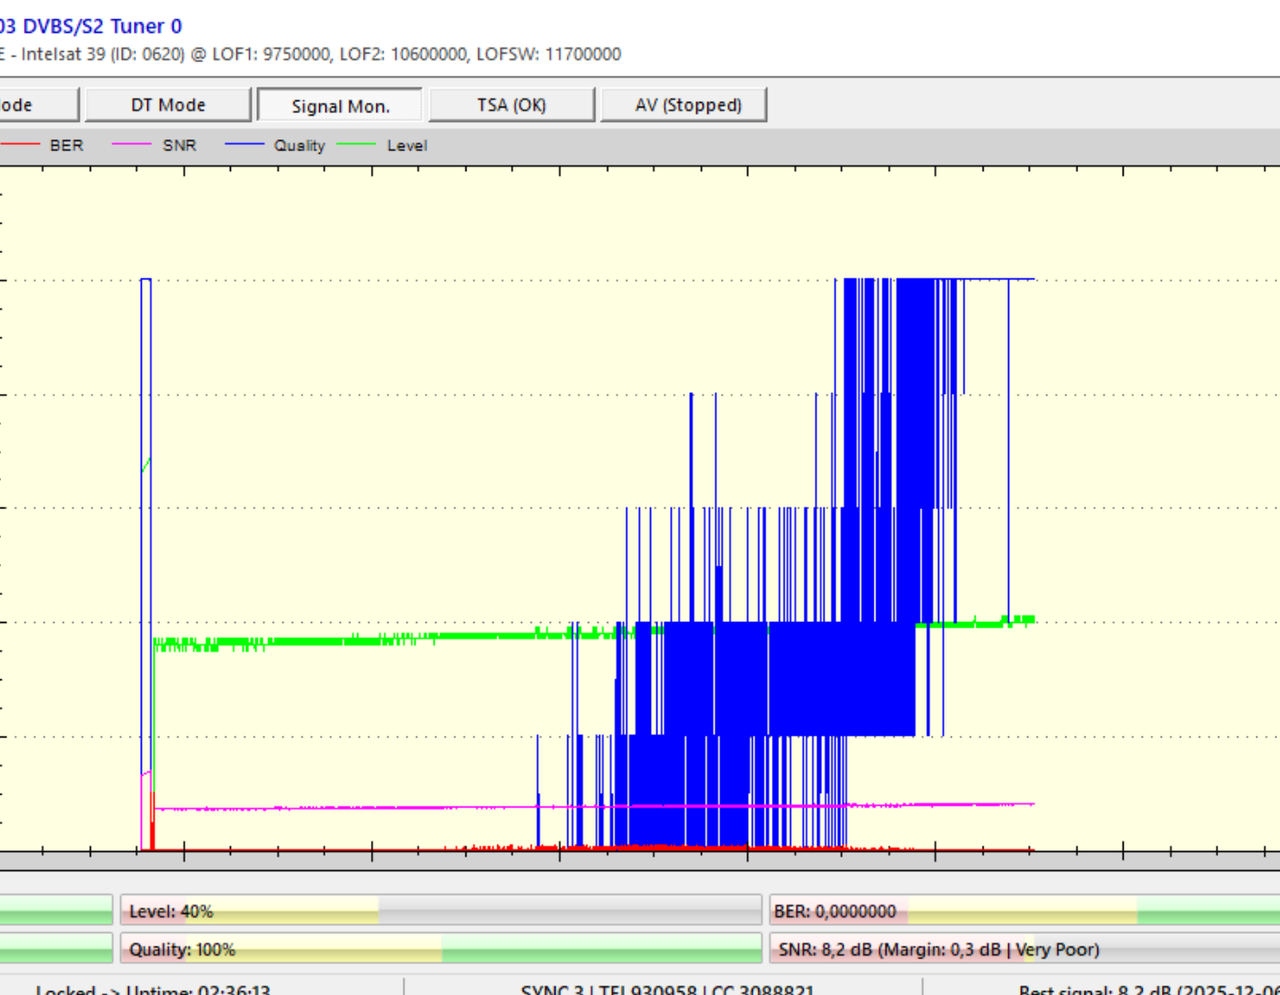Click the Level legend entry
Viewport: 1280px width, 995px height.
pyautogui.click(x=407, y=145)
